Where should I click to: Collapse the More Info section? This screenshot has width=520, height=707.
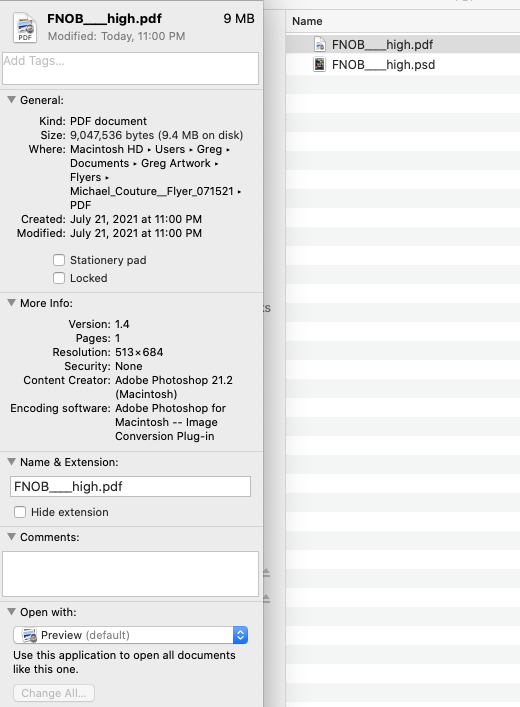coord(11,303)
